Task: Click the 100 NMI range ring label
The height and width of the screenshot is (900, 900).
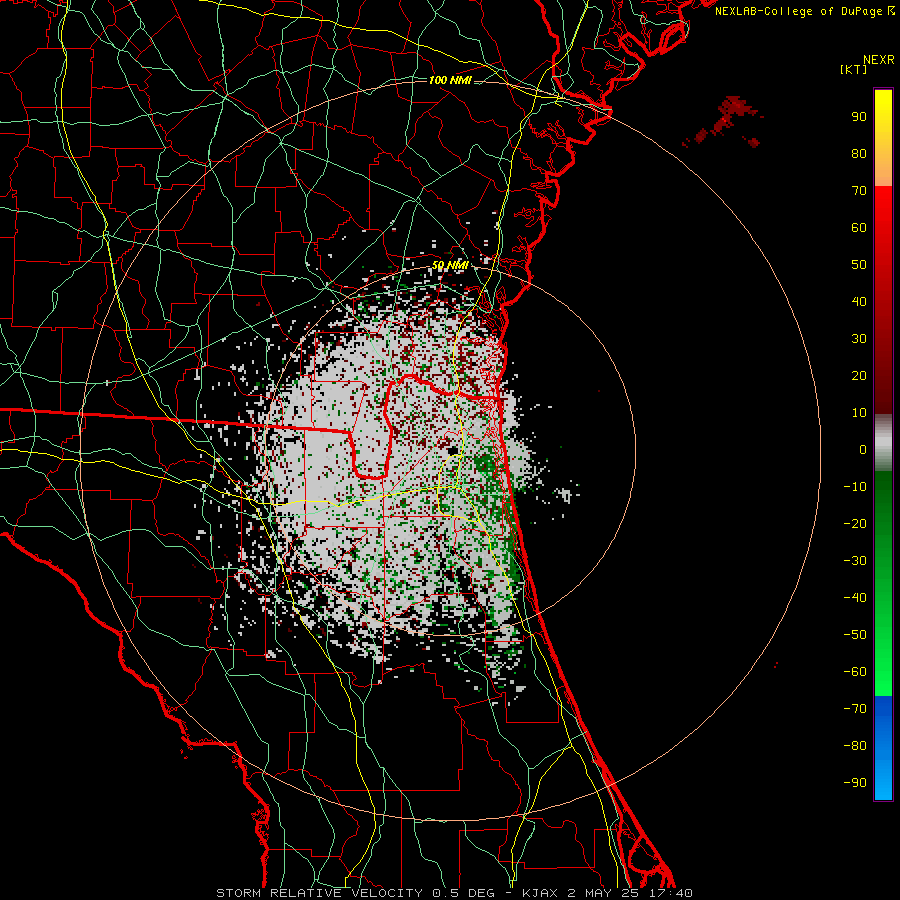Action: (450, 80)
